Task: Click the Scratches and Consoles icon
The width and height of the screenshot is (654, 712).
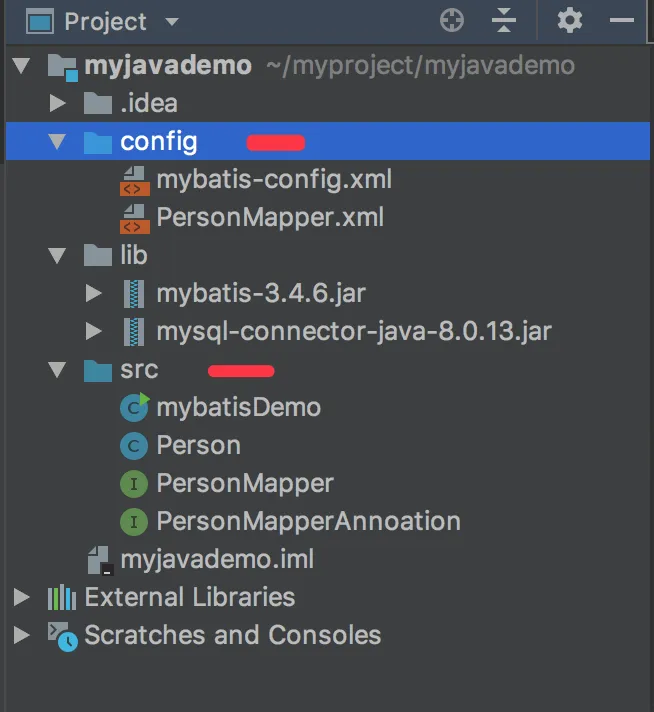Action: tap(62, 636)
